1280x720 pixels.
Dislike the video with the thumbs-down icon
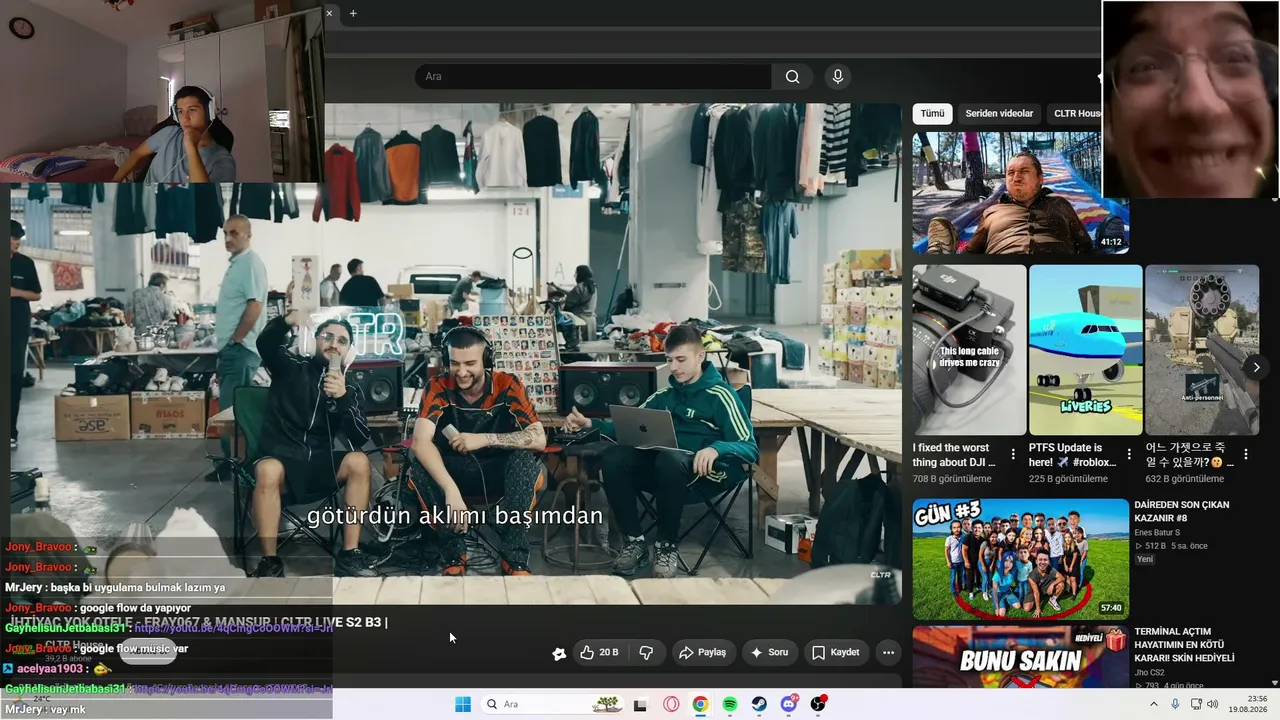pos(646,652)
